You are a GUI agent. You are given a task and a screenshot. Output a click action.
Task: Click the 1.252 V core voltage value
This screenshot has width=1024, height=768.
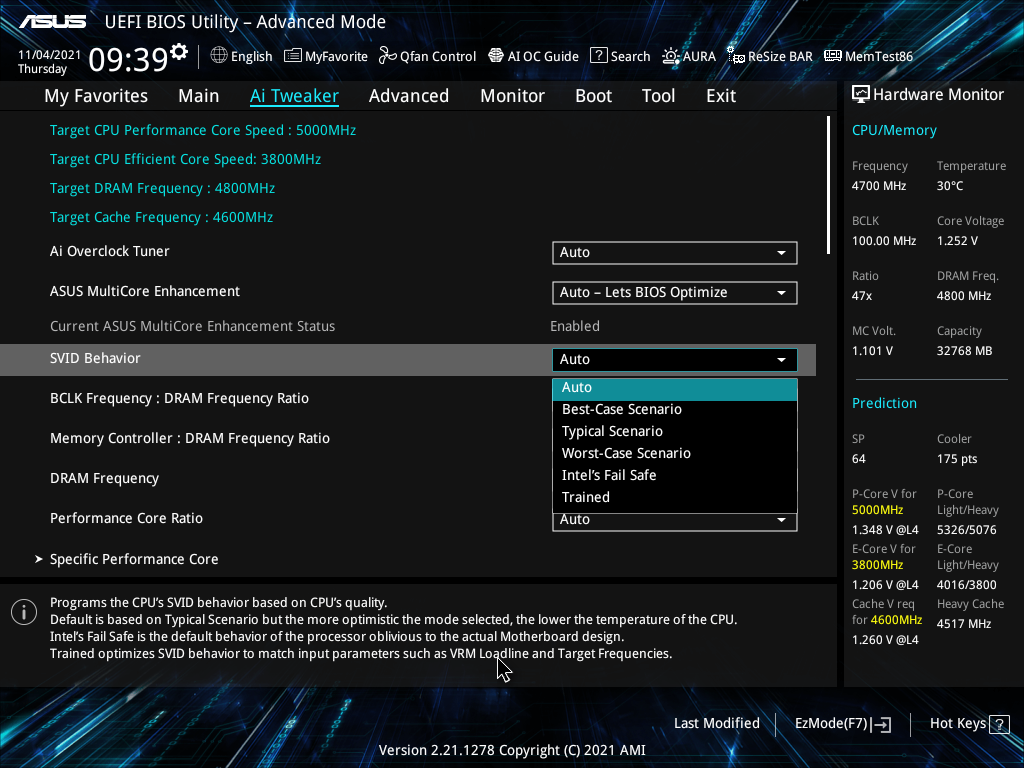[x=957, y=241]
